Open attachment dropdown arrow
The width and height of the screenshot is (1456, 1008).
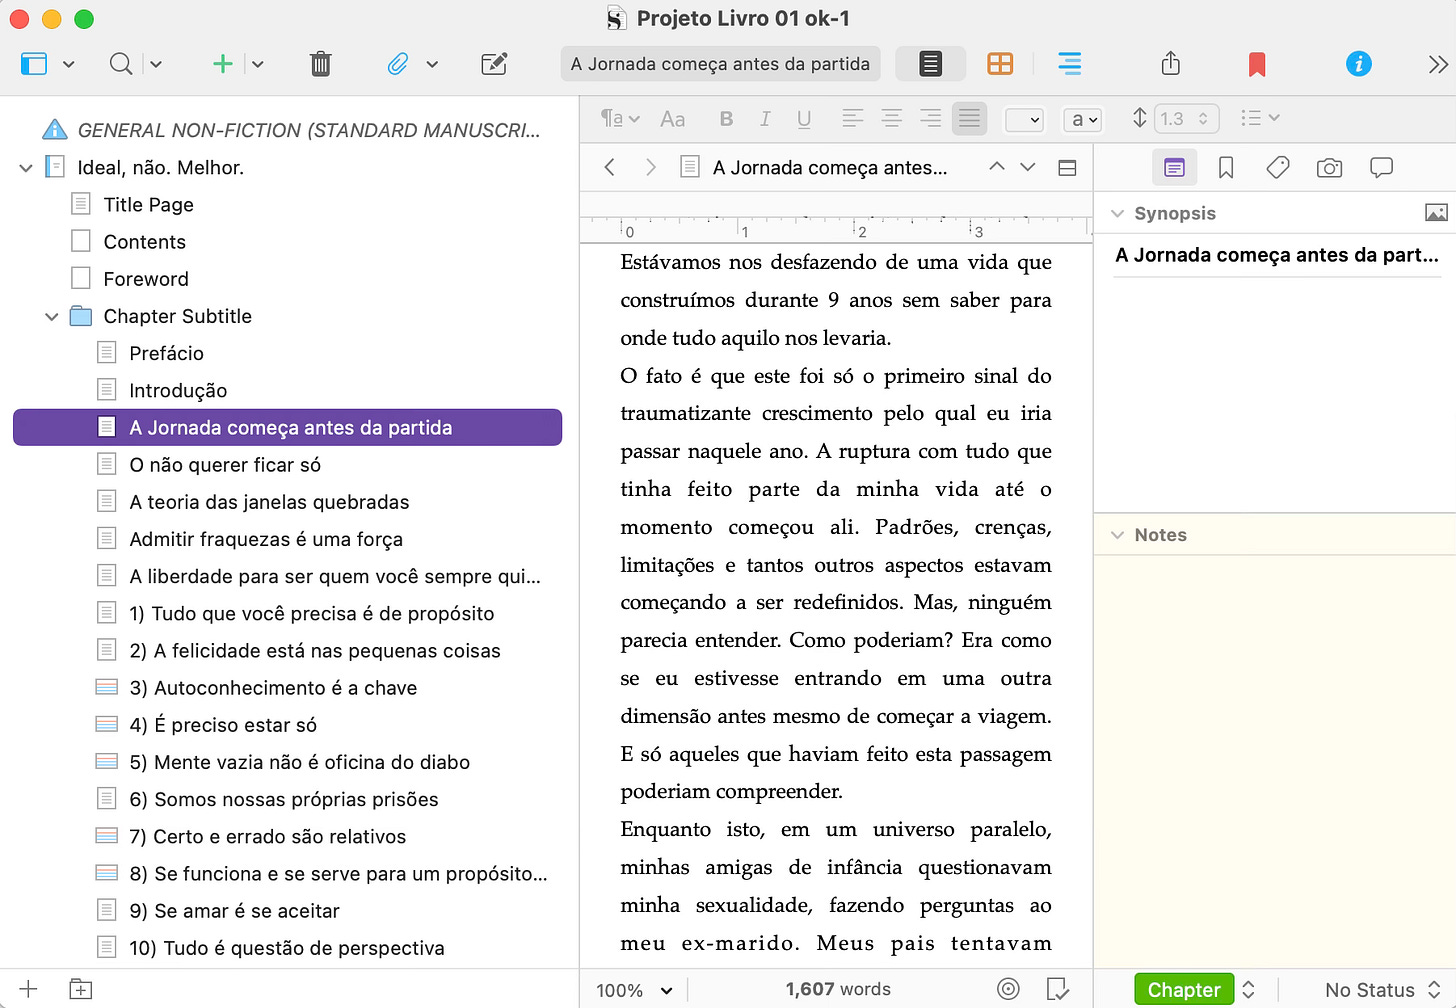(x=432, y=64)
